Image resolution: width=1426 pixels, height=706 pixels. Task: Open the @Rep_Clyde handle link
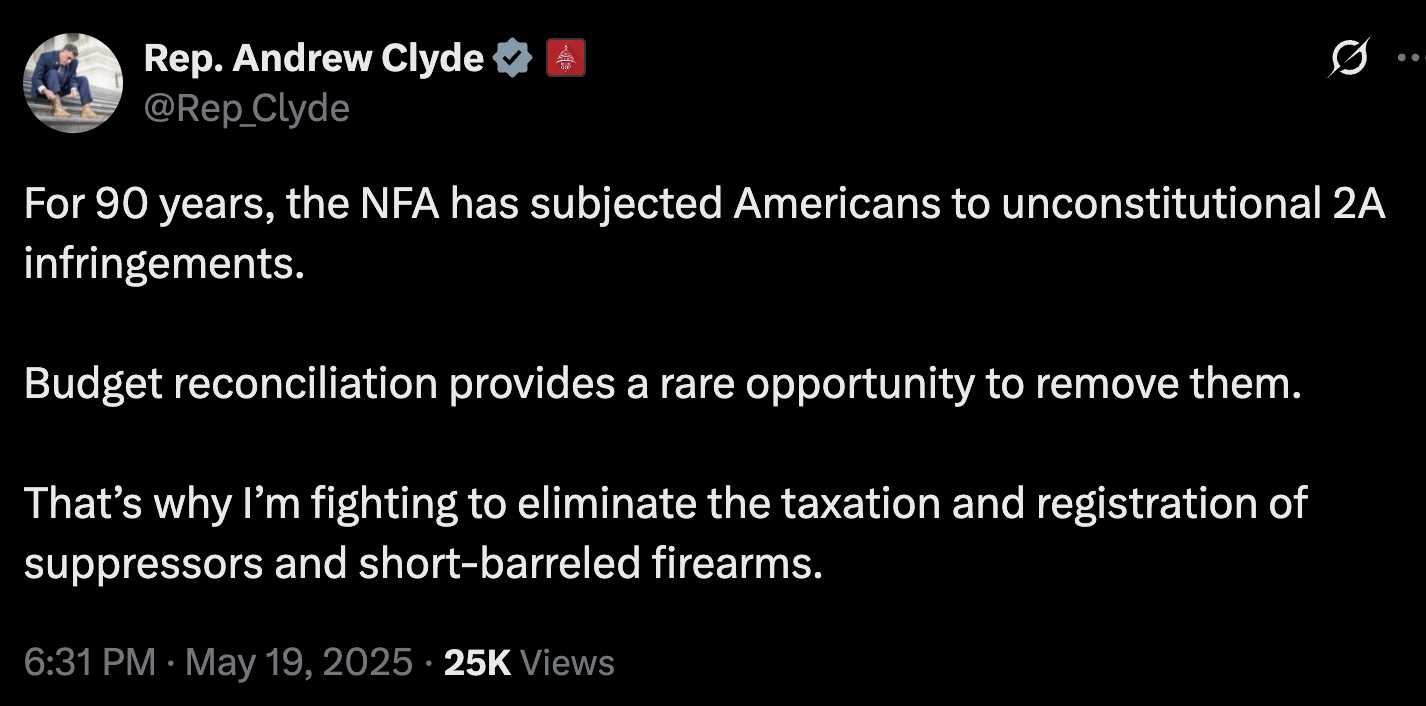(247, 108)
